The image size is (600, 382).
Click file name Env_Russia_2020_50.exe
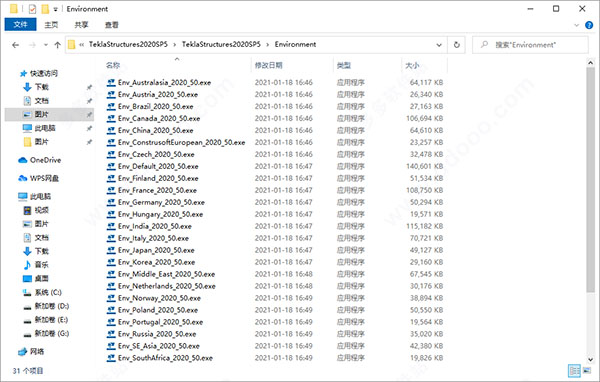point(157,334)
